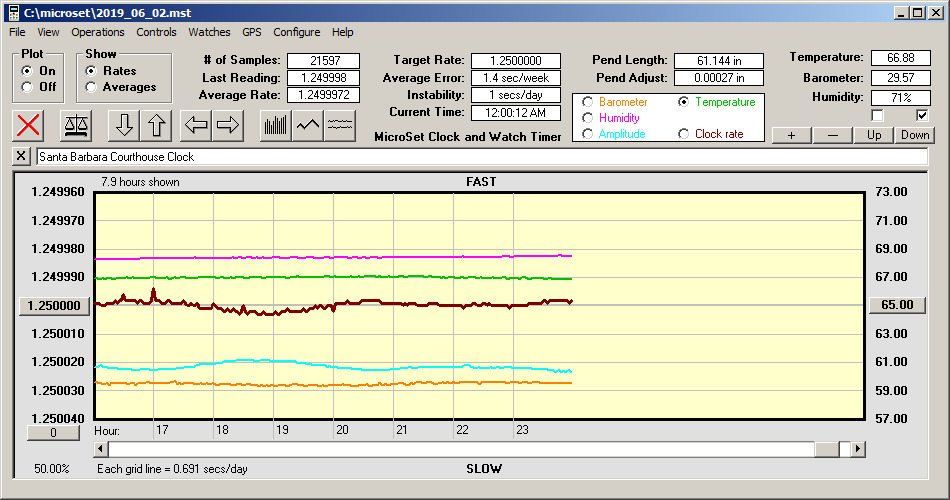
Task: Choose the Clock rate radio option
Action: (x=683, y=134)
